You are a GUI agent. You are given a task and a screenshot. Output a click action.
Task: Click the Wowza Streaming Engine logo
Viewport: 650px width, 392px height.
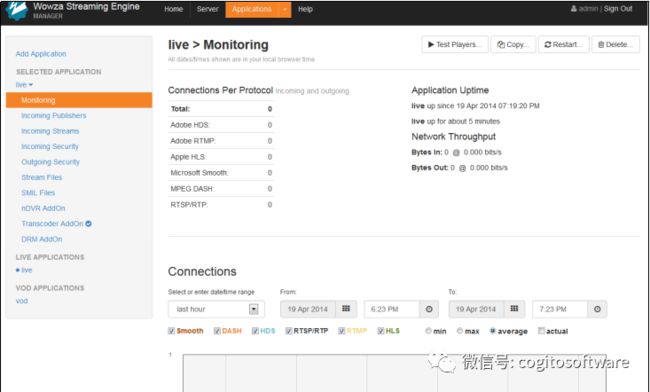(17, 11)
